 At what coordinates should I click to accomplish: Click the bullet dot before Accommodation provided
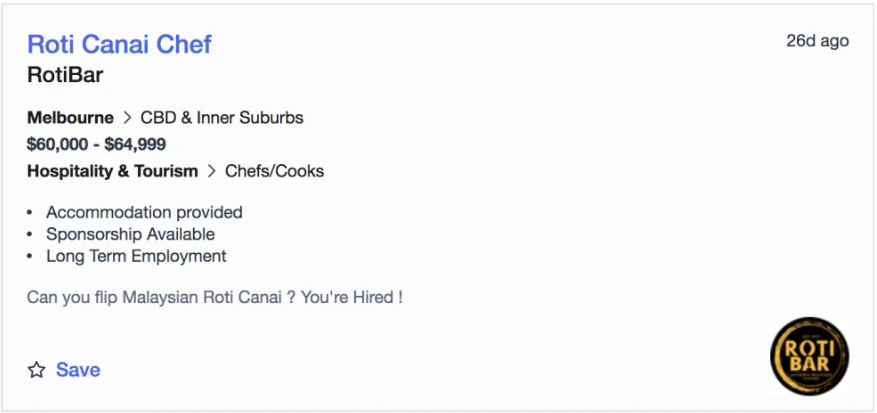(30, 213)
